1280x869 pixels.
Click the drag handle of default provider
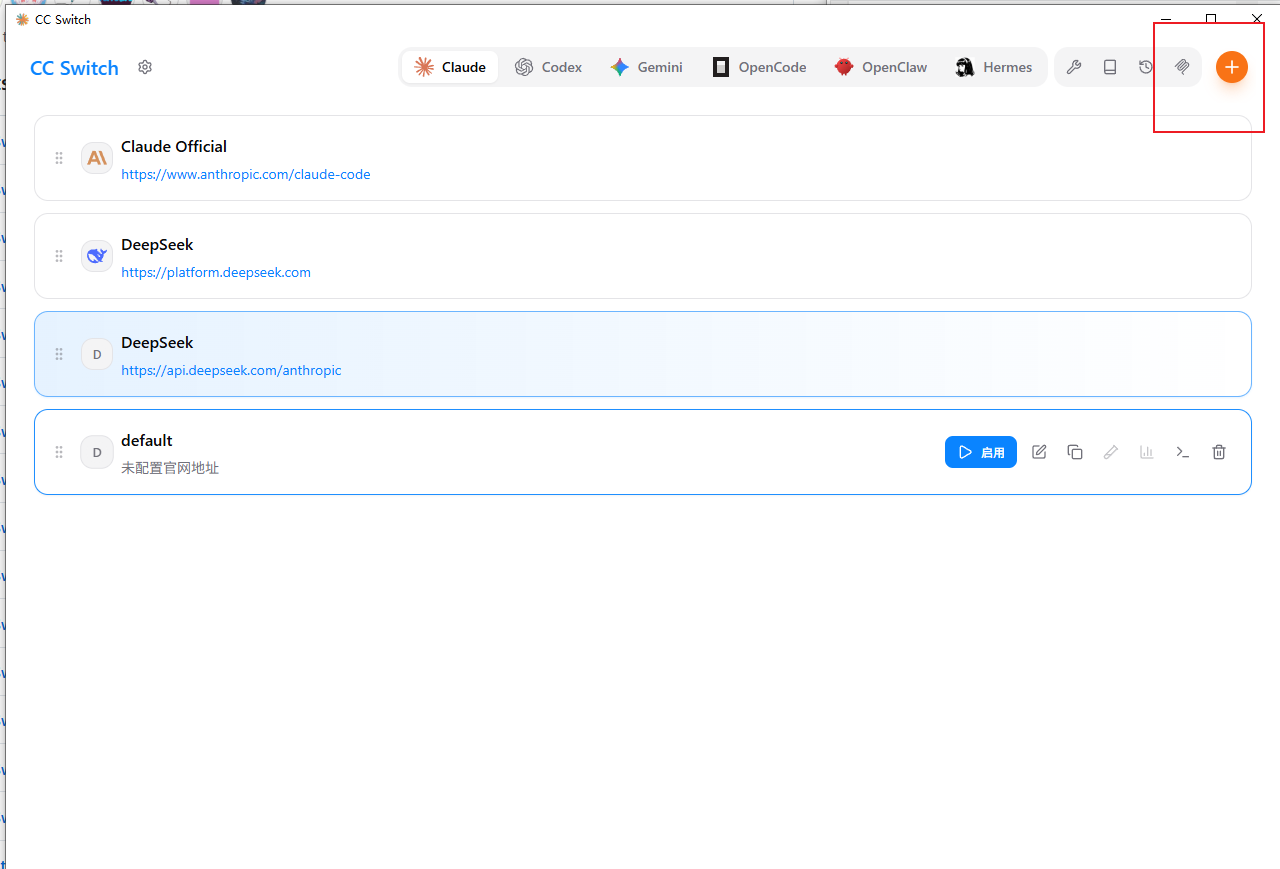tap(59, 452)
